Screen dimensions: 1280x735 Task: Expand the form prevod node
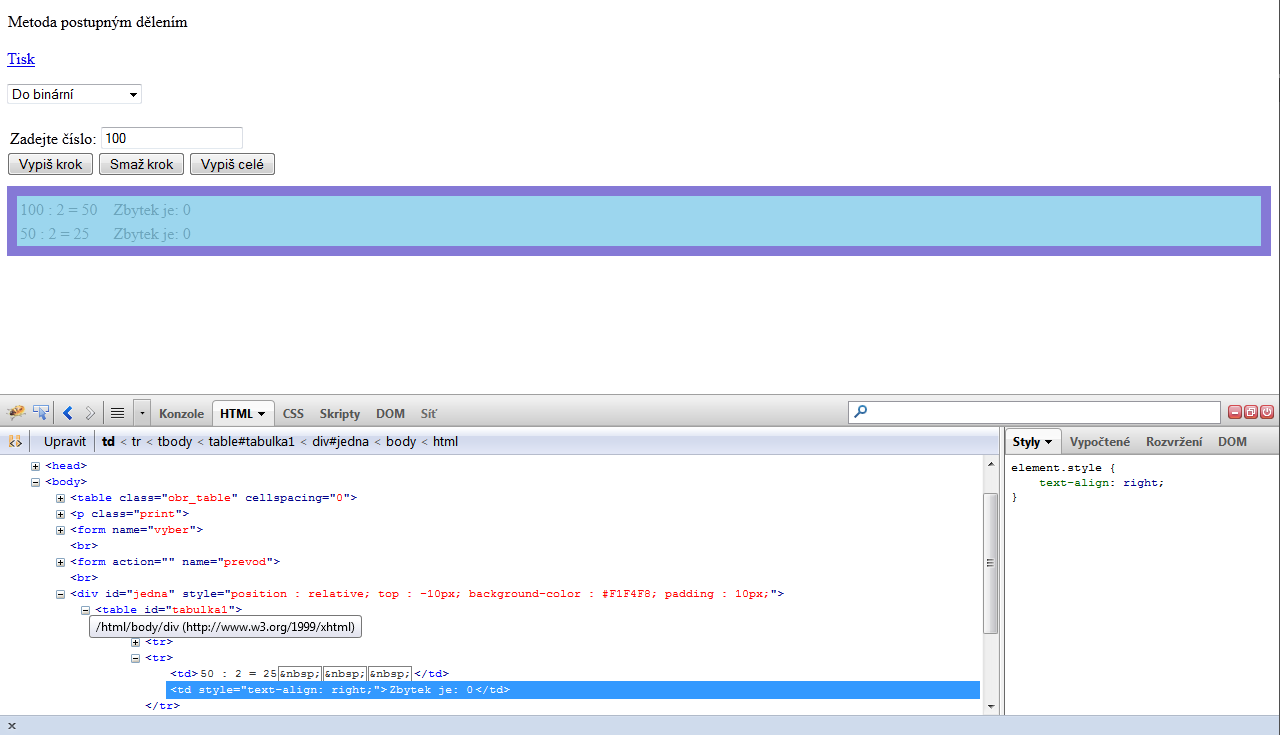(x=61, y=562)
